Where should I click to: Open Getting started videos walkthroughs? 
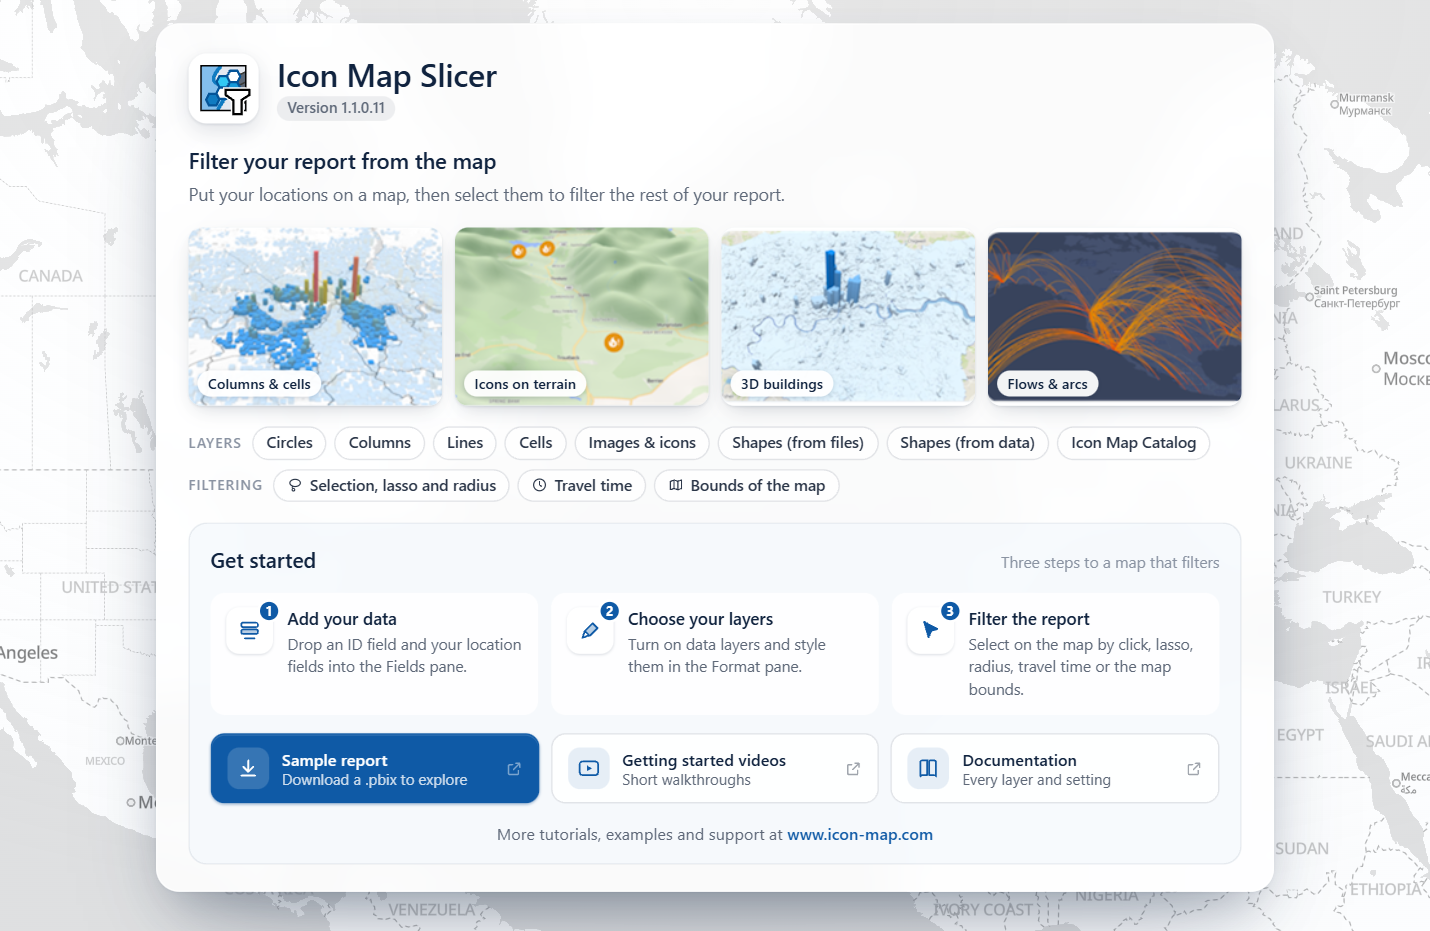coord(715,769)
